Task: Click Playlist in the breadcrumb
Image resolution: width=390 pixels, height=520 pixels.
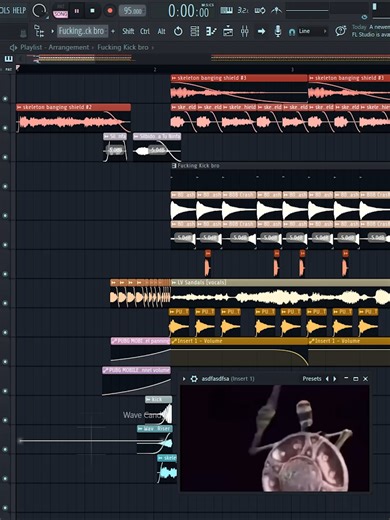Action: tap(31, 47)
